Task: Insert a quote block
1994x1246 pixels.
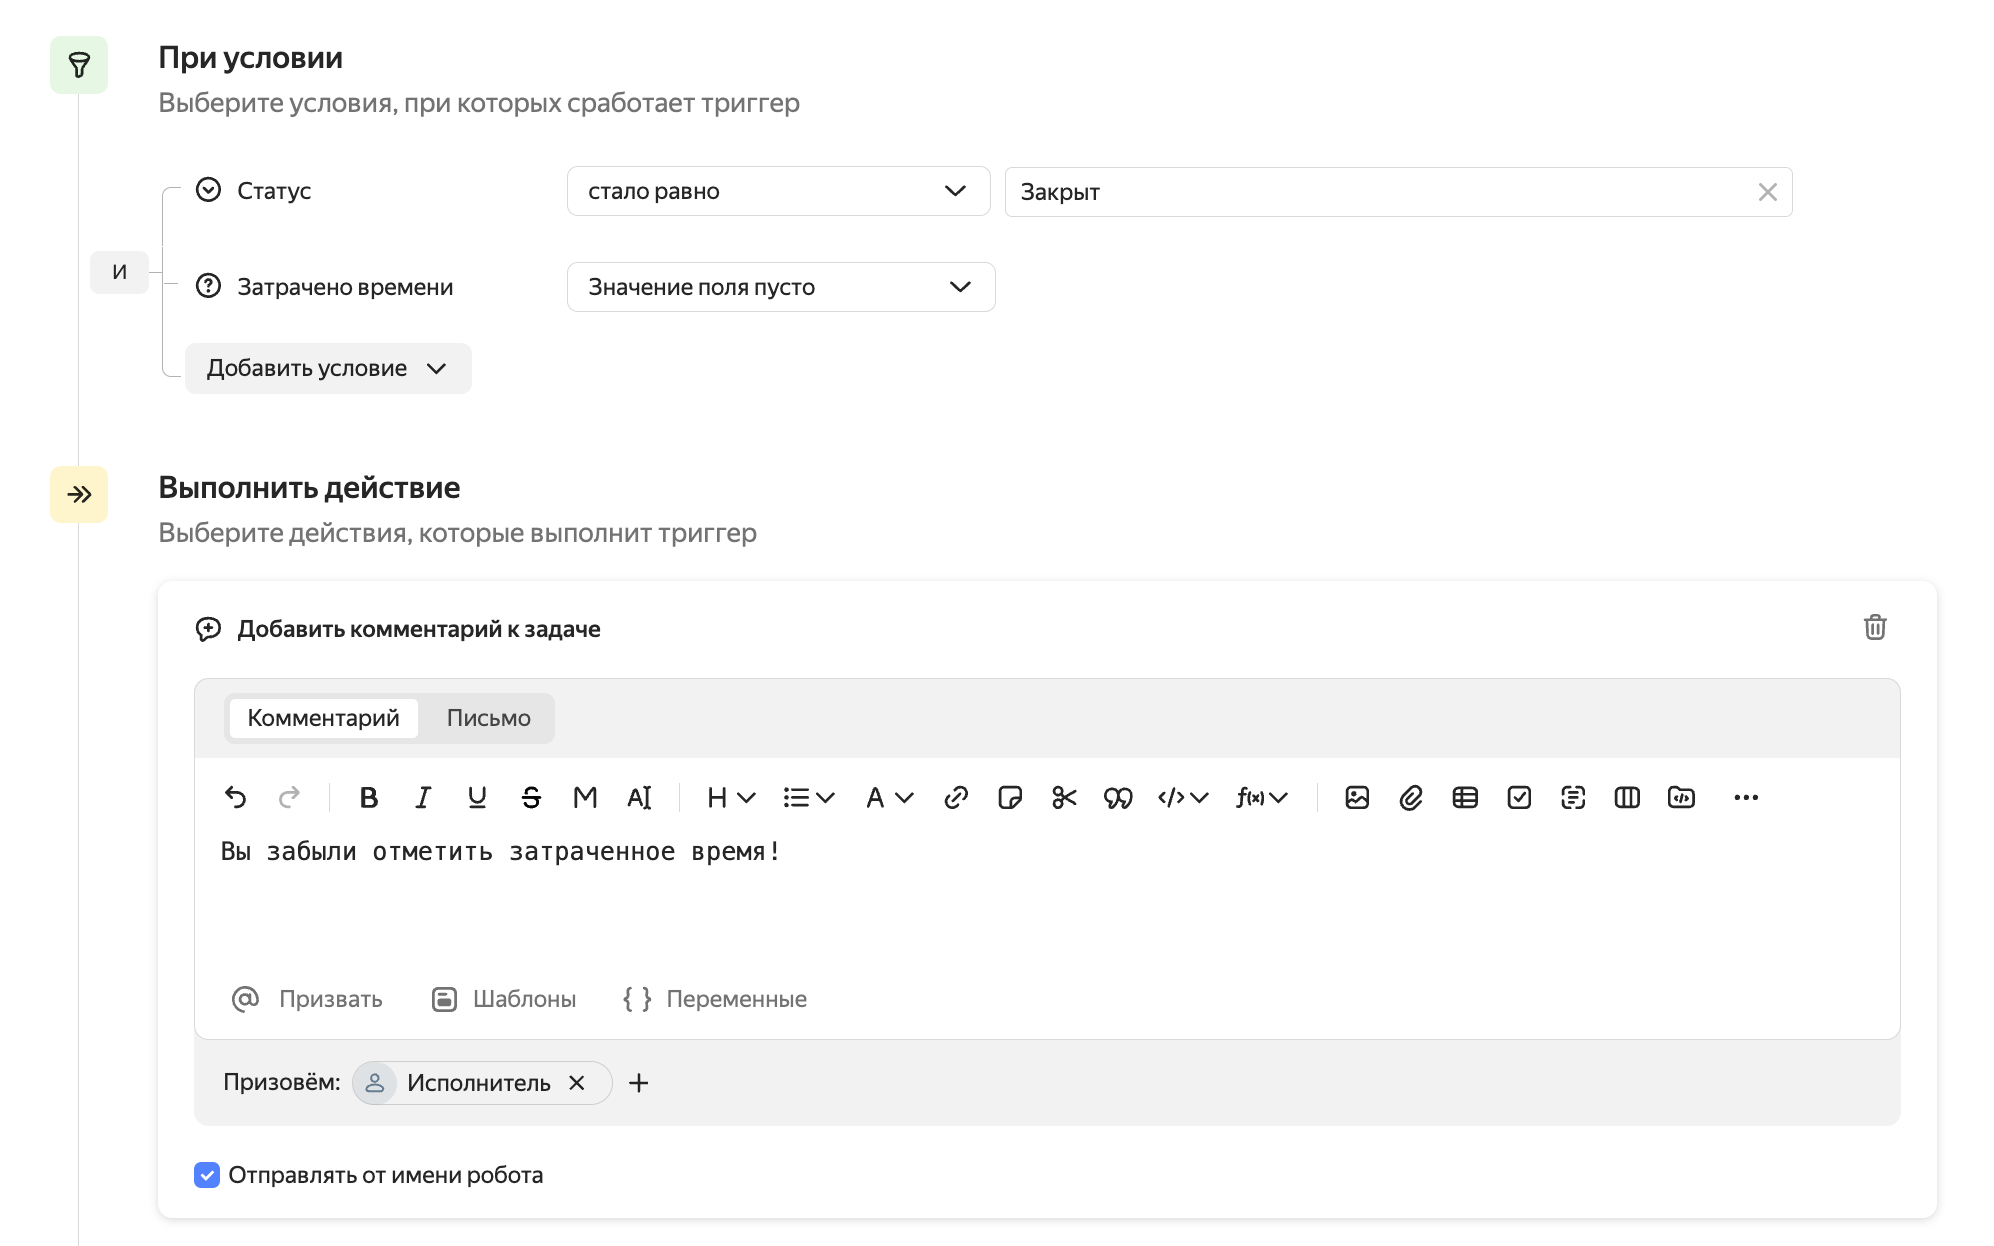Action: (x=1117, y=797)
